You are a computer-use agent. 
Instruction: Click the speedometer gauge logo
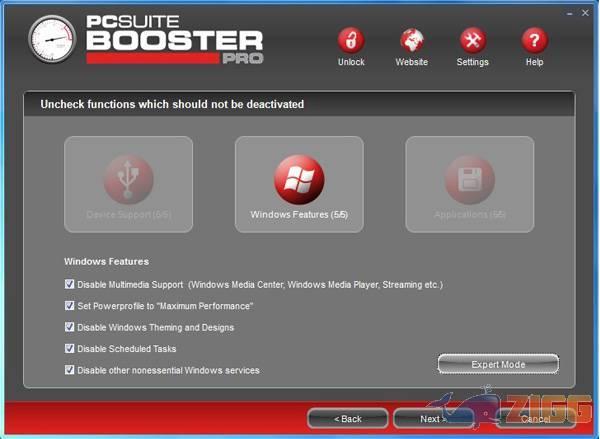pyautogui.click(x=52, y=39)
